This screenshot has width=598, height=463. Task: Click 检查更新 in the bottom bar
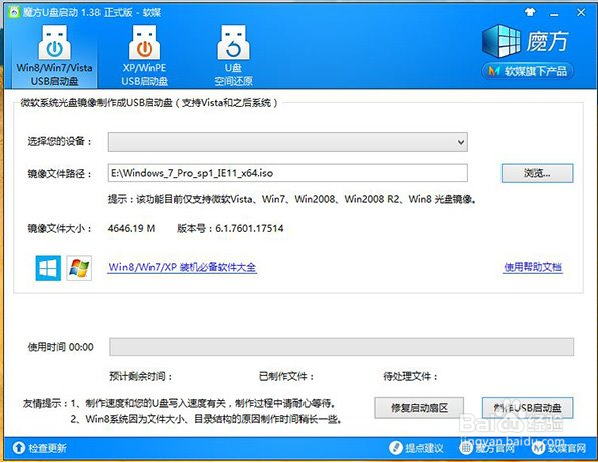(x=47, y=448)
